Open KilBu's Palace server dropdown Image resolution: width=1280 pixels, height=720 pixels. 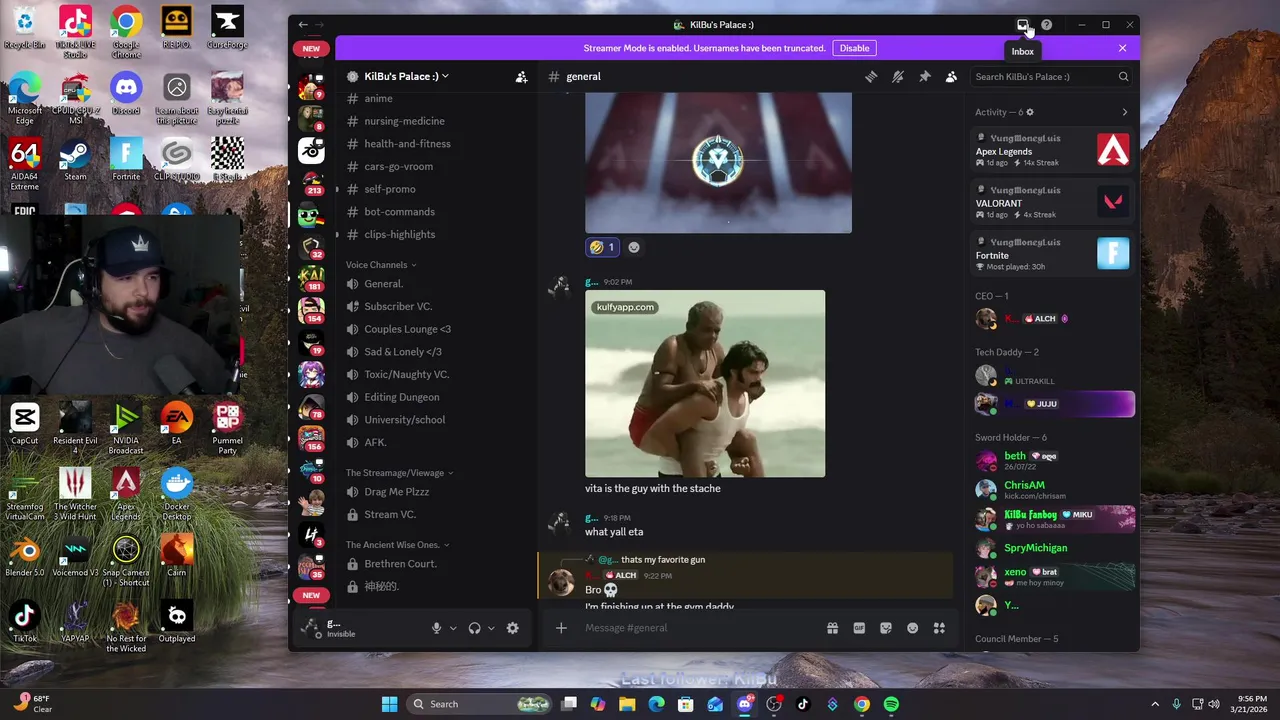click(x=405, y=76)
